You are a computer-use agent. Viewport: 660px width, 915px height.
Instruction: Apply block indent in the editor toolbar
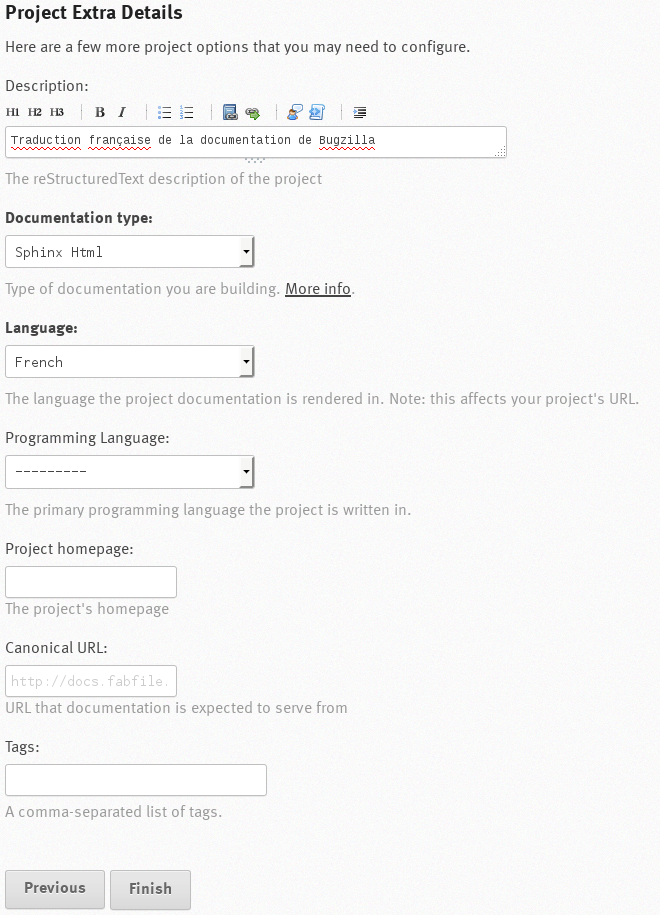tap(359, 112)
